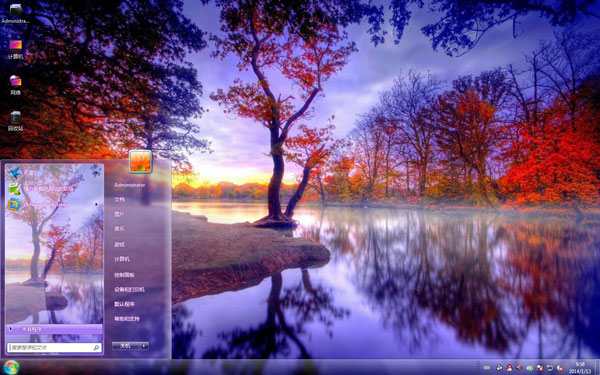The width and height of the screenshot is (600, 375).
Task: Click the network monitor tray icon
Action: 550,367
